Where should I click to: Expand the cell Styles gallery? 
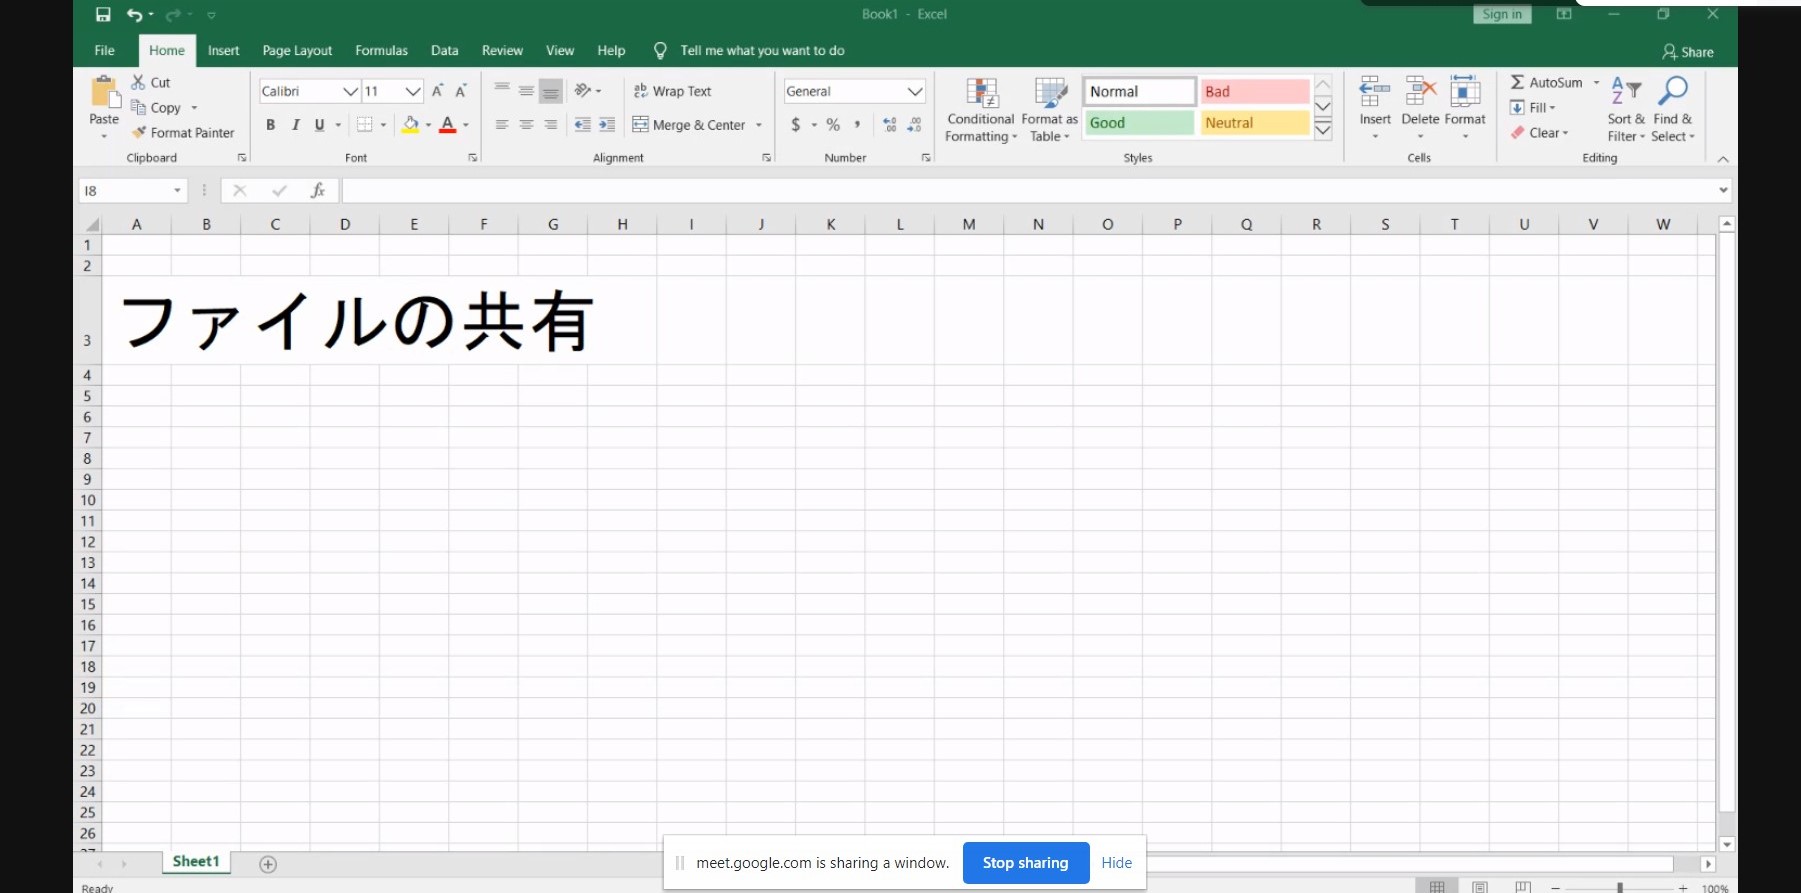[x=1323, y=130]
